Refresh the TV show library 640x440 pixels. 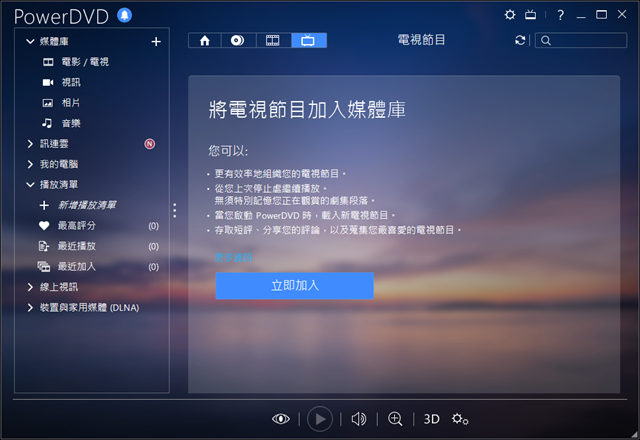click(520, 40)
